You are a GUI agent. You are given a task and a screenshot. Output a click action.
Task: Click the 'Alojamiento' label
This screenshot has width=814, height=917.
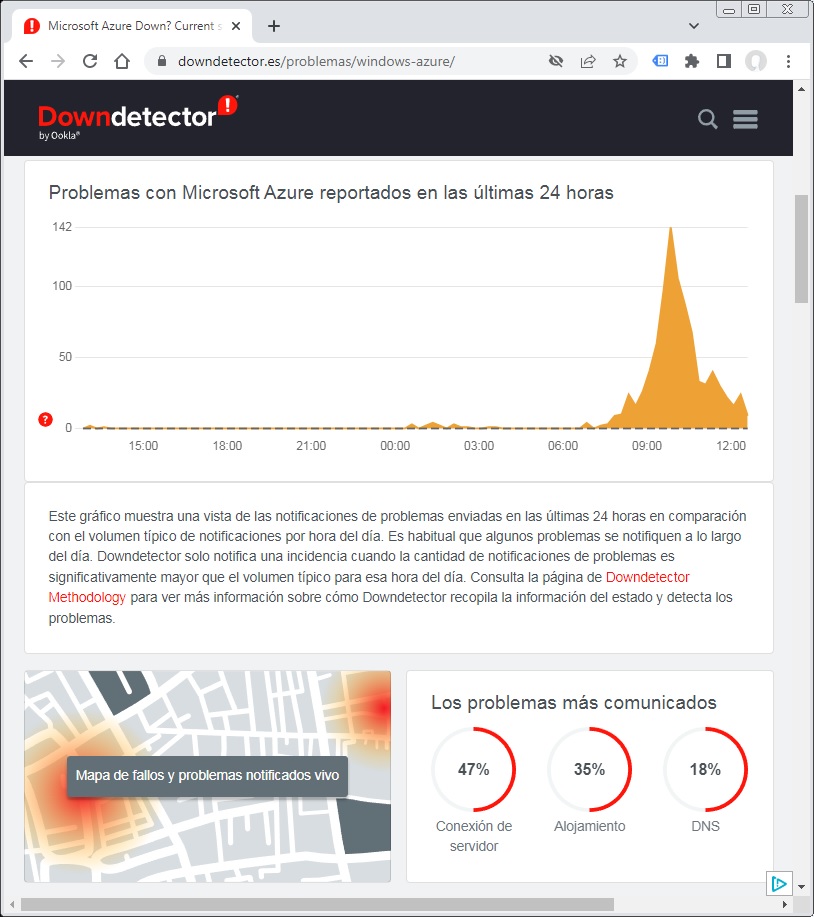pos(589,826)
